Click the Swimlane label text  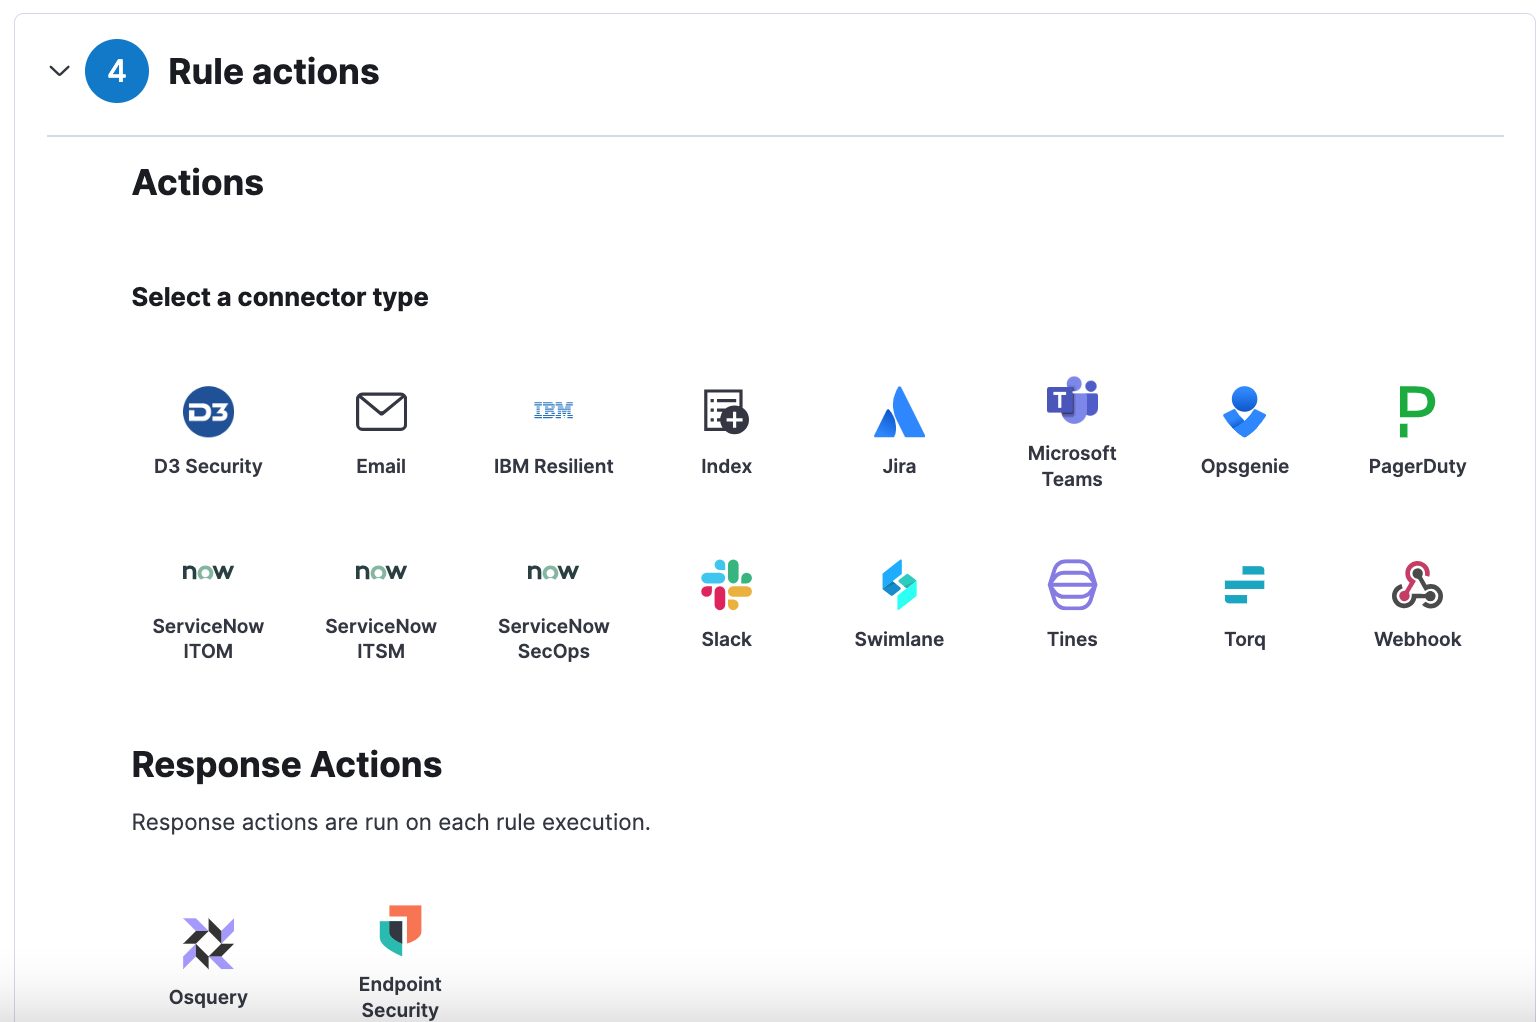point(899,639)
